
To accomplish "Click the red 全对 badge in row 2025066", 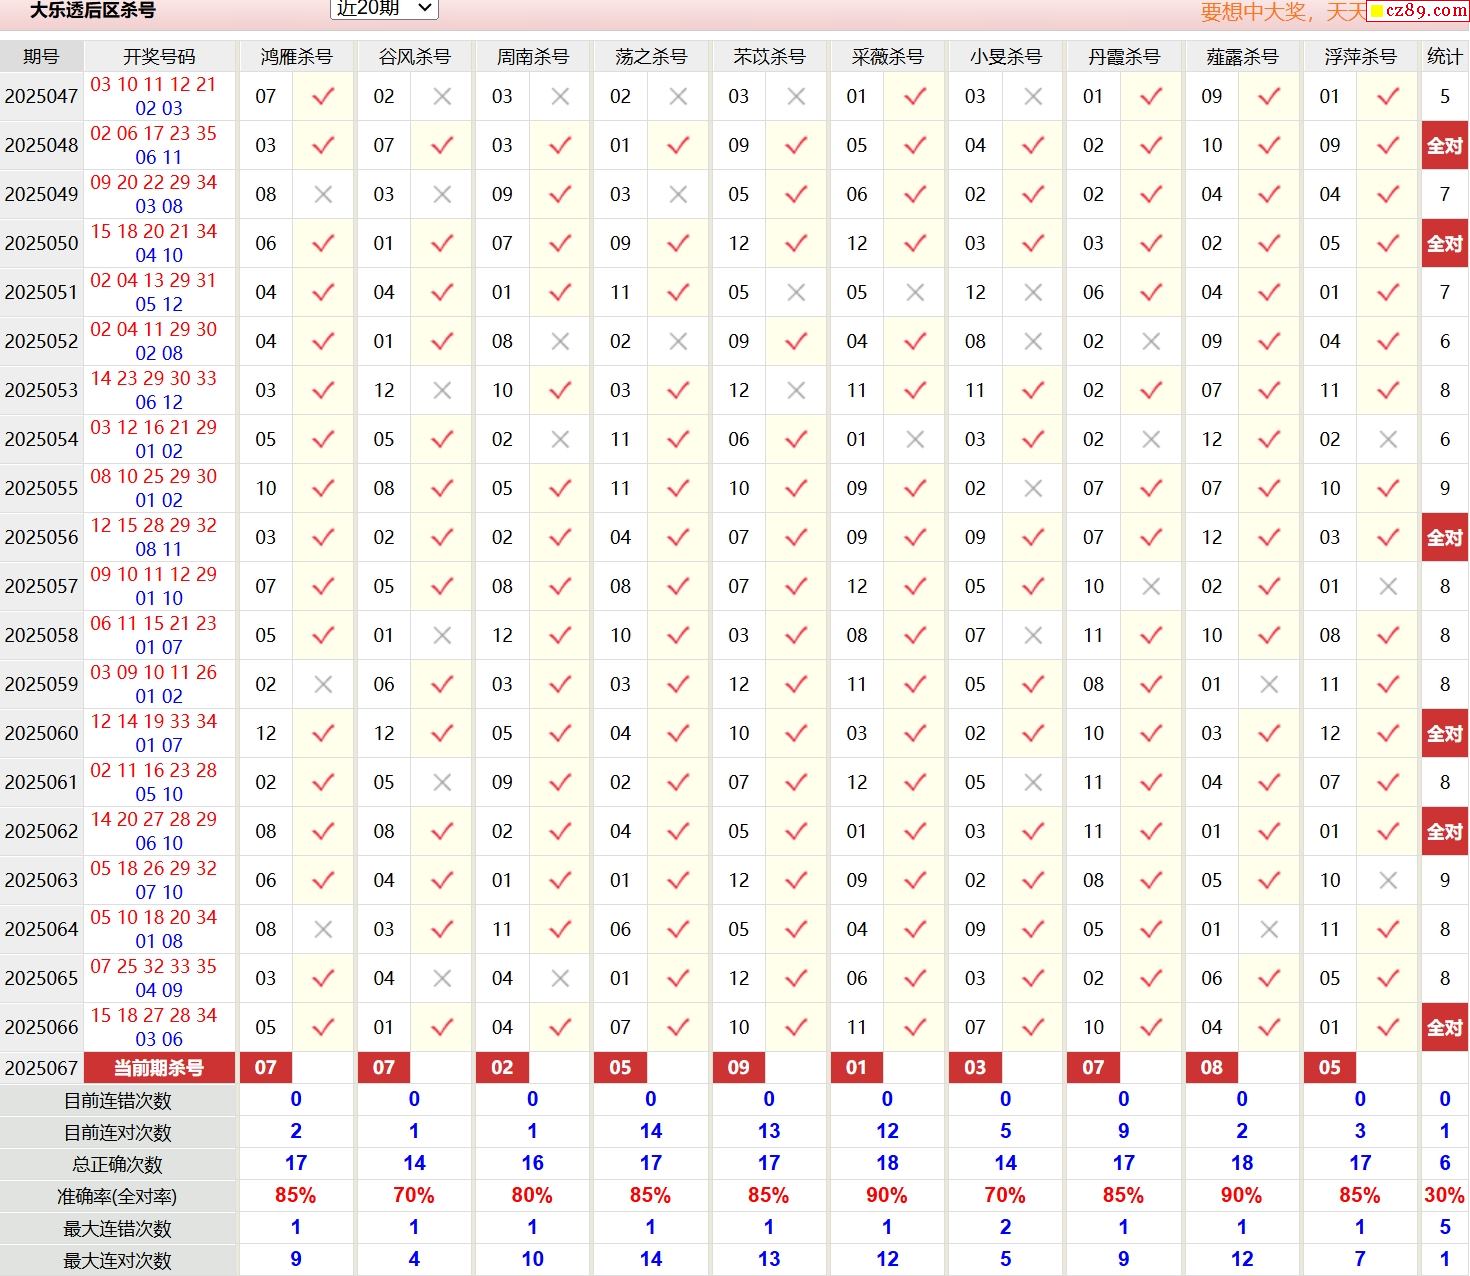I will [x=1444, y=1028].
